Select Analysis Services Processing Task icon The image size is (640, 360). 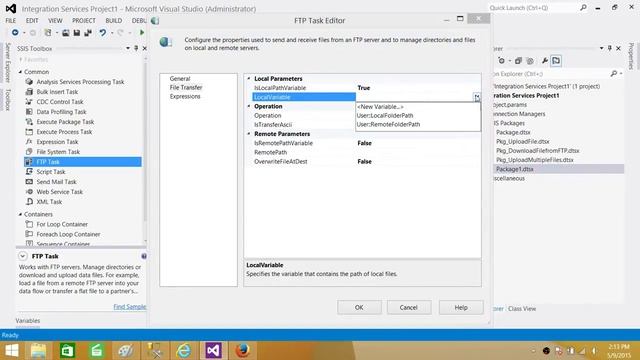click(29, 82)
